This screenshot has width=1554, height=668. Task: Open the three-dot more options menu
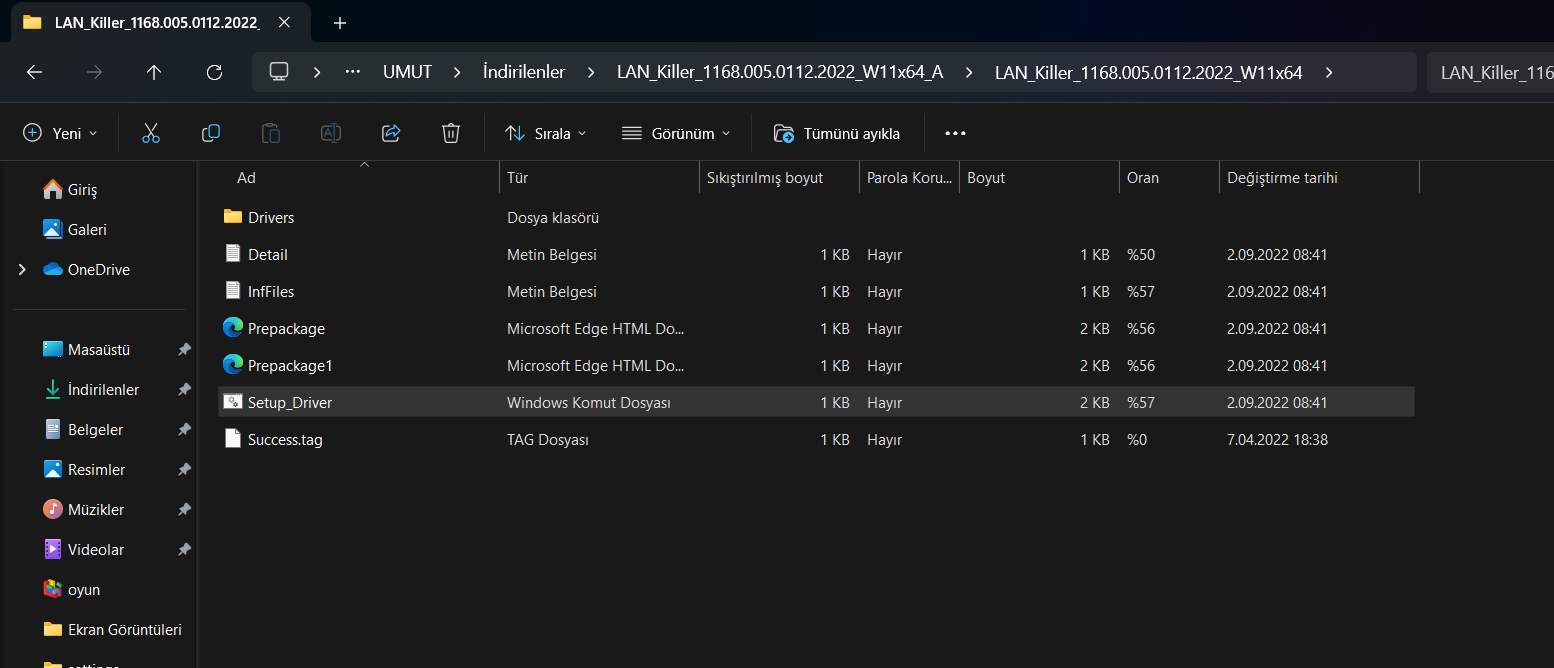pyautogui.click(x=955, y=133)
